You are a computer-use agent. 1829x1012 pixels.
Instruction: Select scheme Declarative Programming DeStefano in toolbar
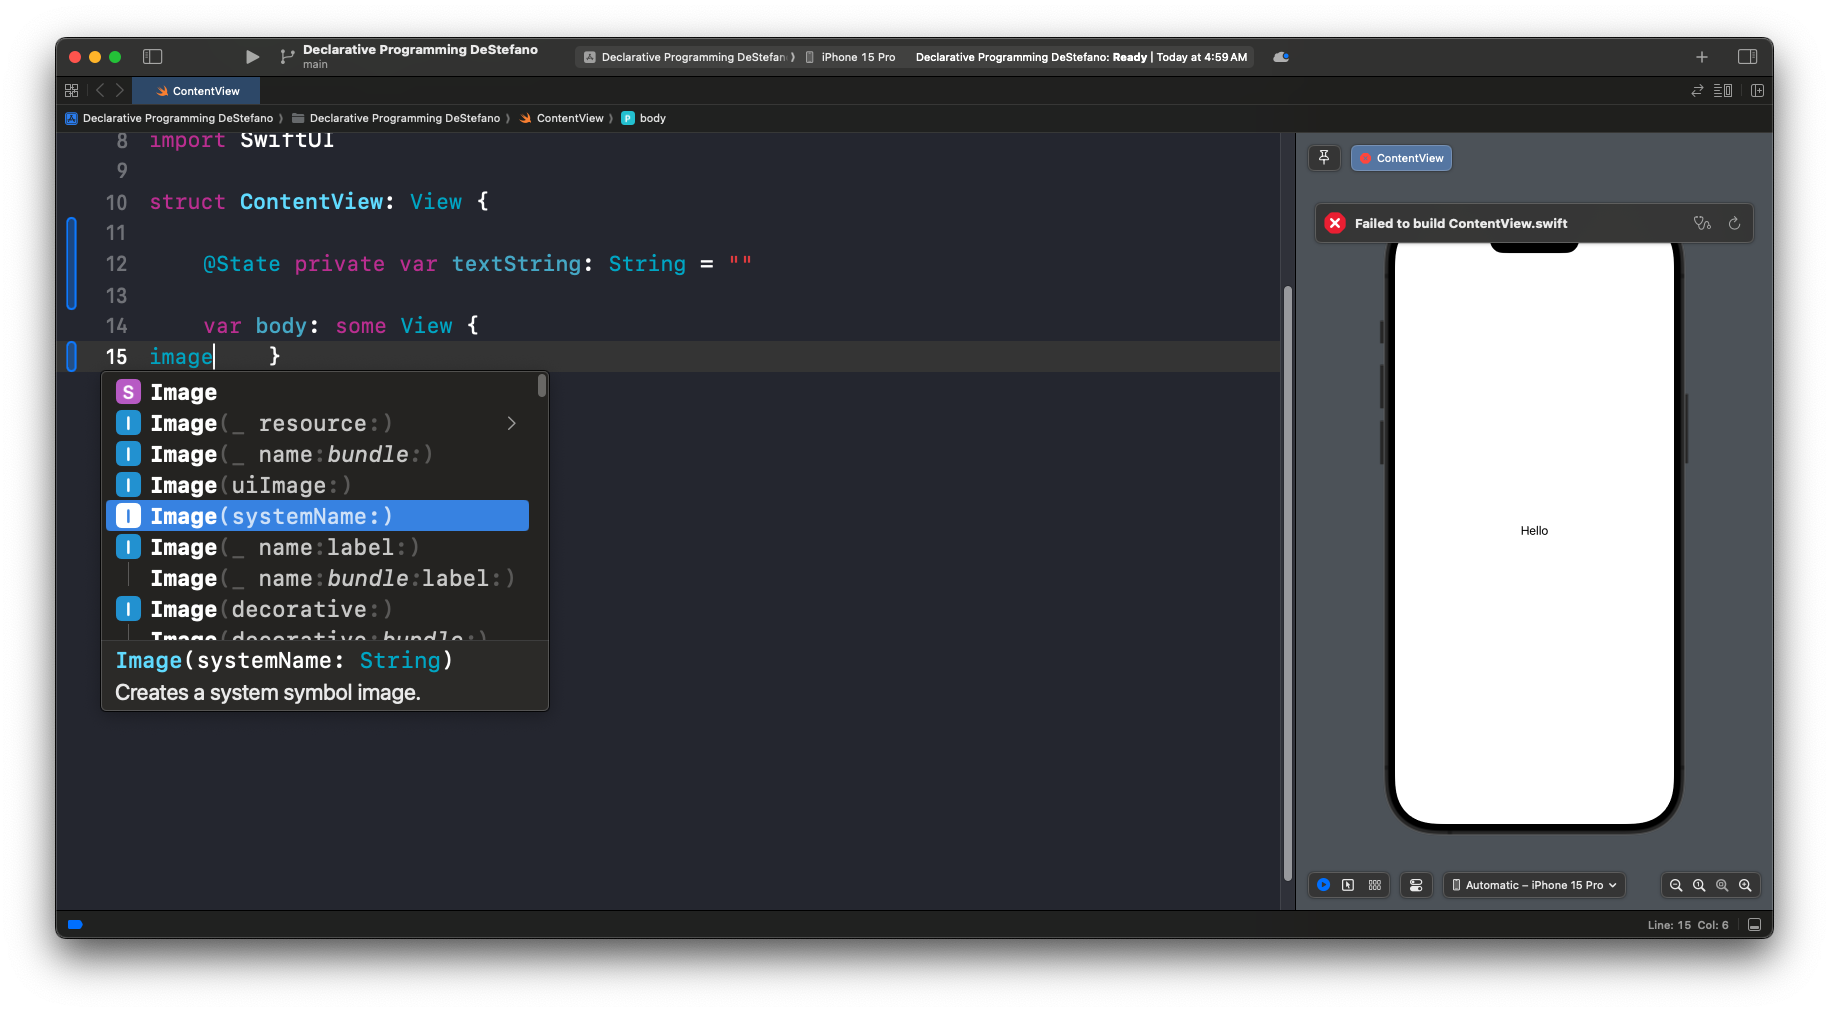pyautogui.click(x=685, y=57)
